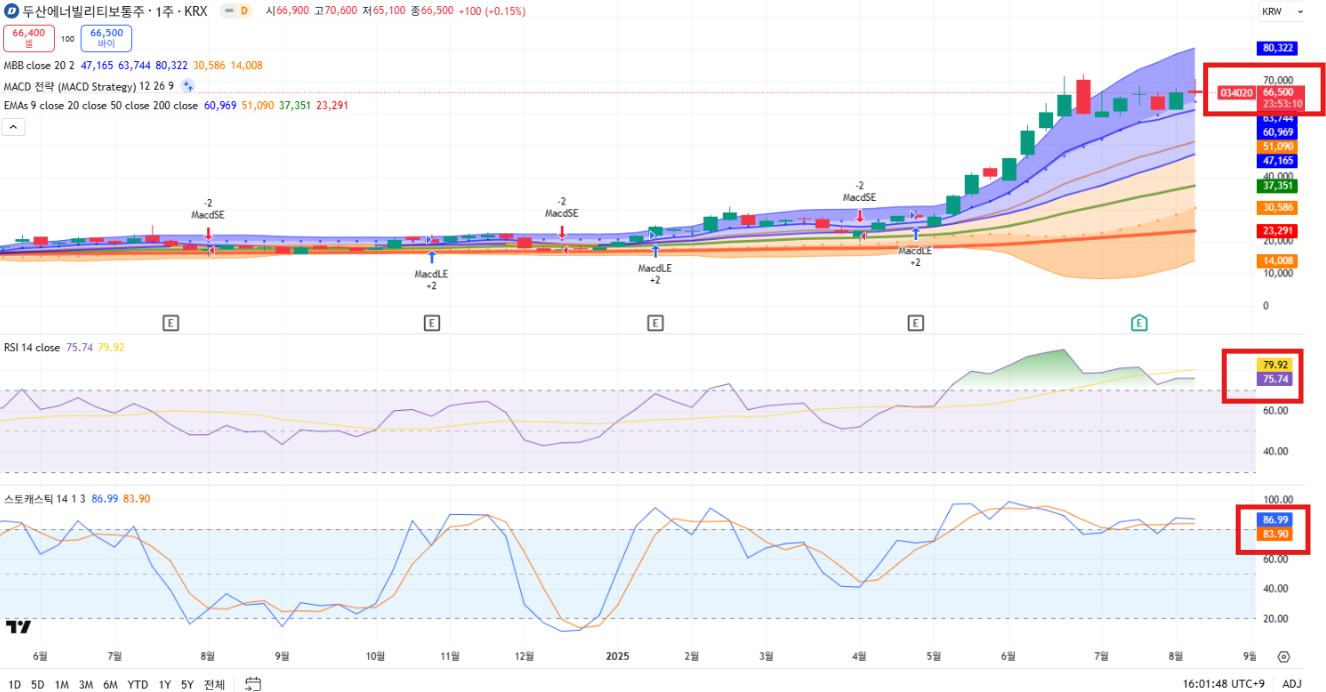The height and width of the screenshot is (692, 1326).
Task: Toggle the ADJ adjusted-data button
Action: [x=1292, y=684]
